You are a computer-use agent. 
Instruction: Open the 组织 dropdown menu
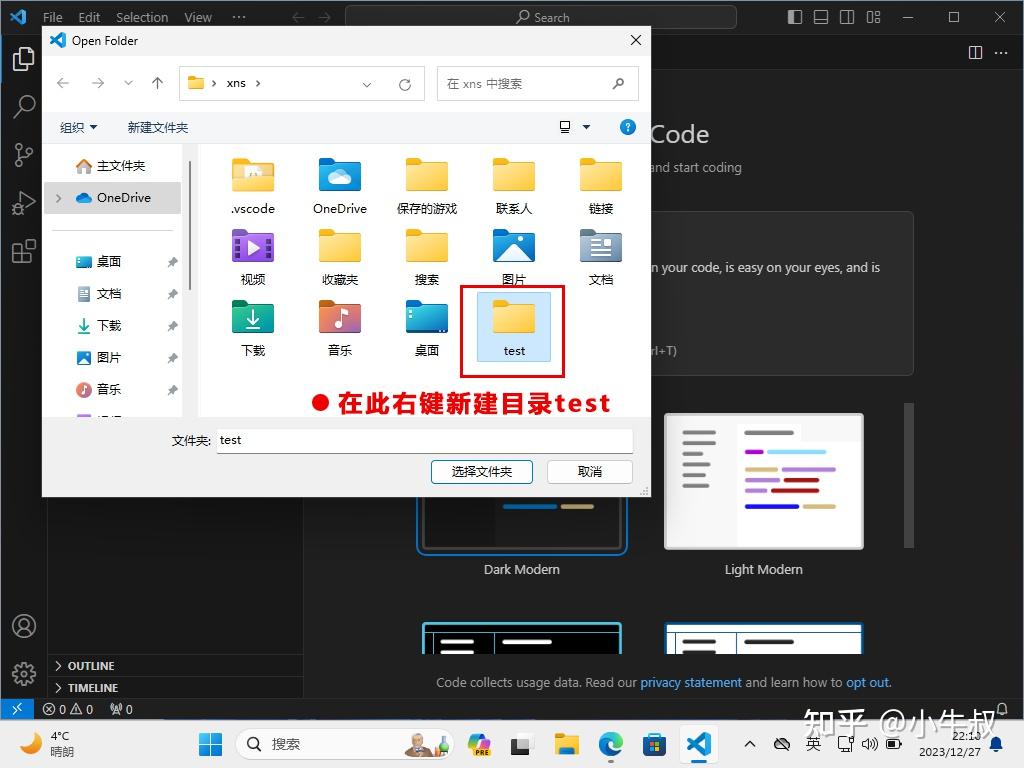point(78,127)
